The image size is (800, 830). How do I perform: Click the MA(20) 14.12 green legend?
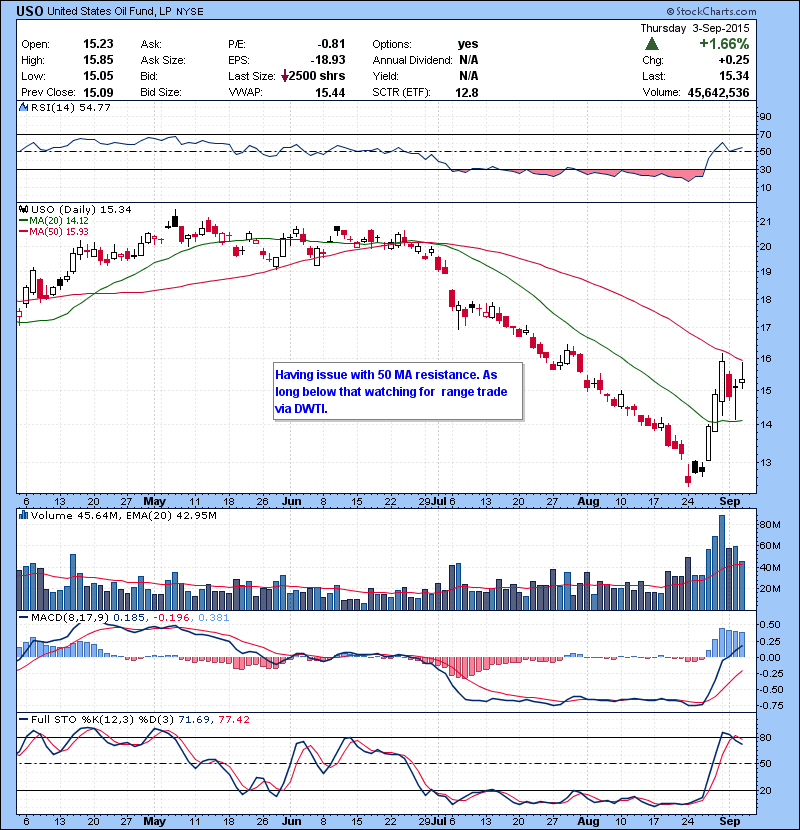54,221
